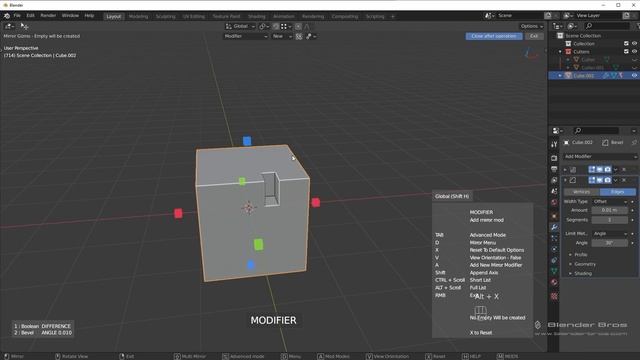
Task: Open the File menu
Action: click(x=17, y=16)
